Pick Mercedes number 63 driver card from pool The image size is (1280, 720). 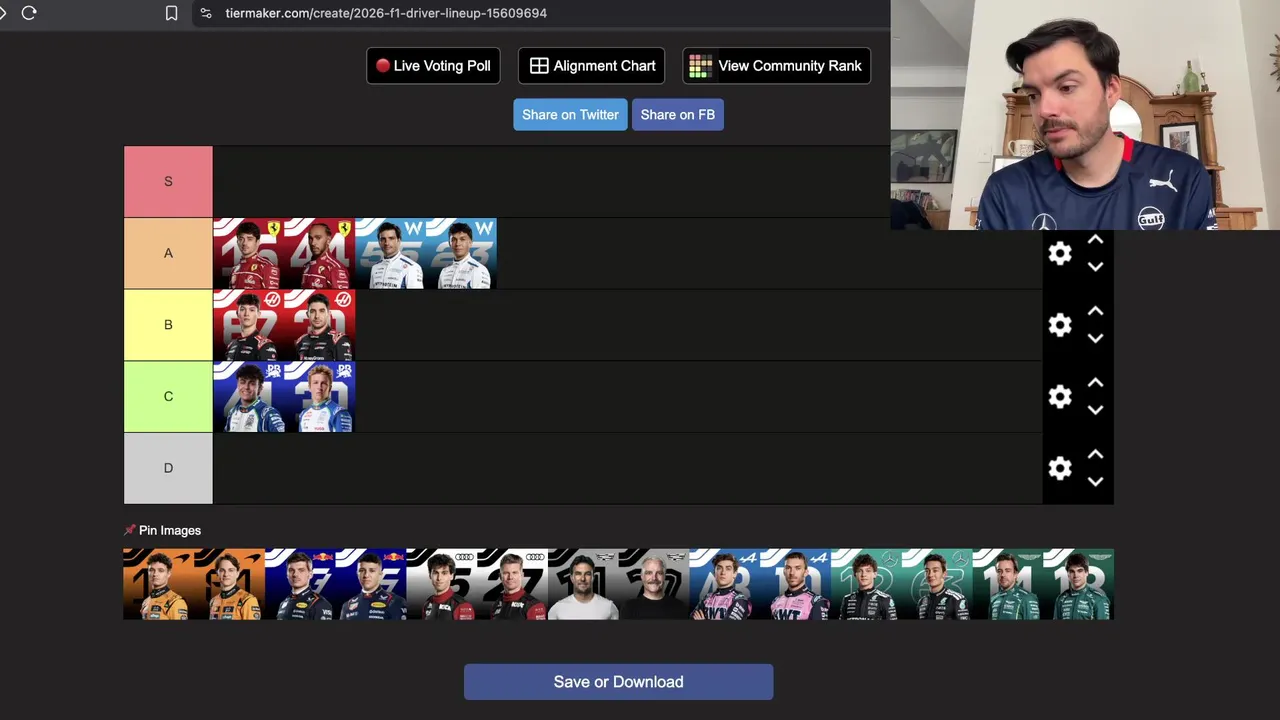pyautogui.click(x=937, y=584)
